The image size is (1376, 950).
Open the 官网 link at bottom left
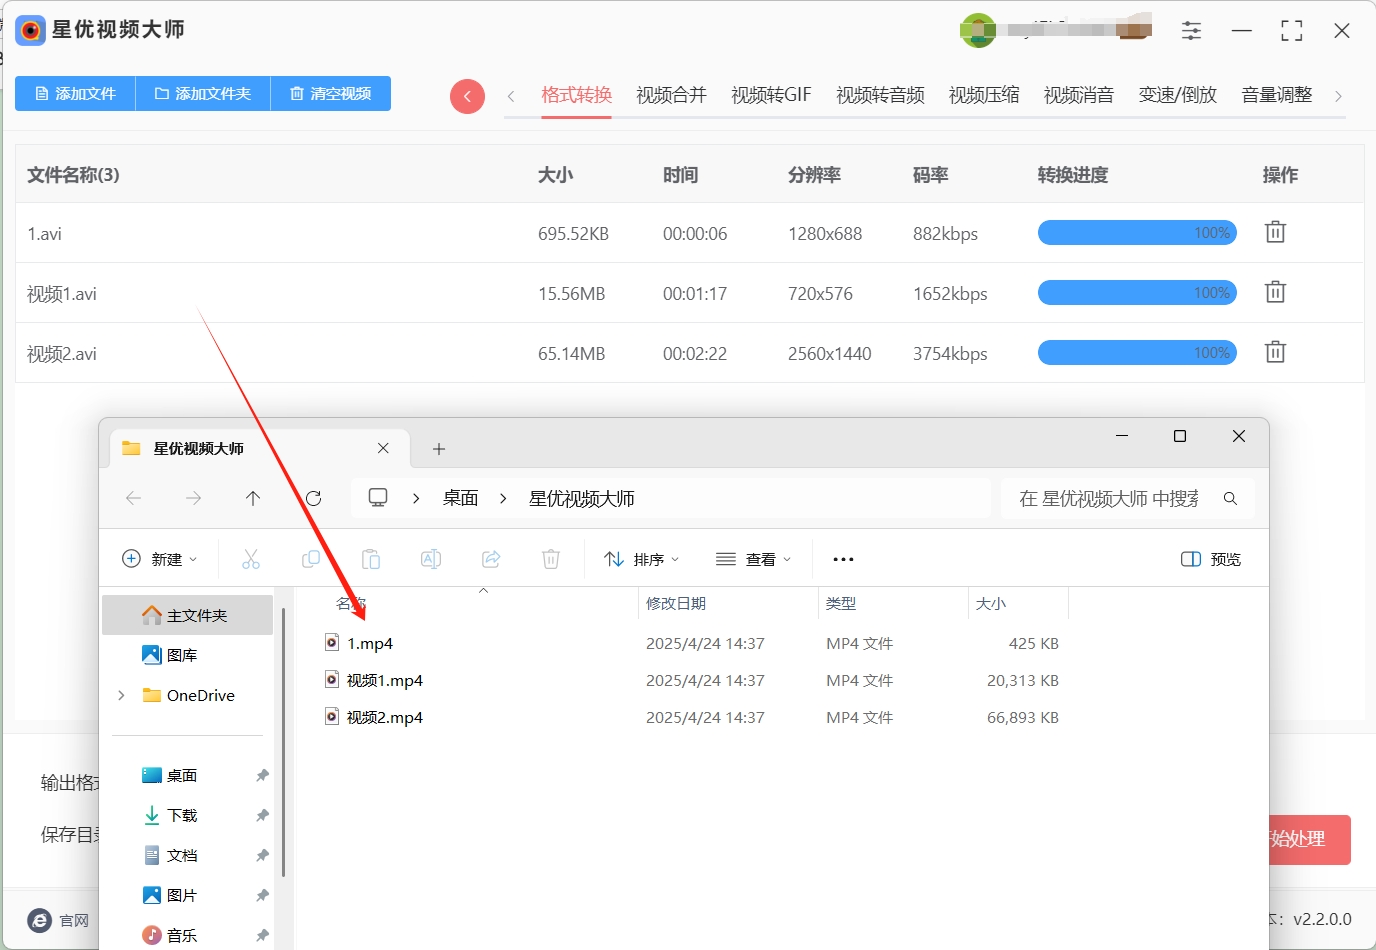[58, 920]
